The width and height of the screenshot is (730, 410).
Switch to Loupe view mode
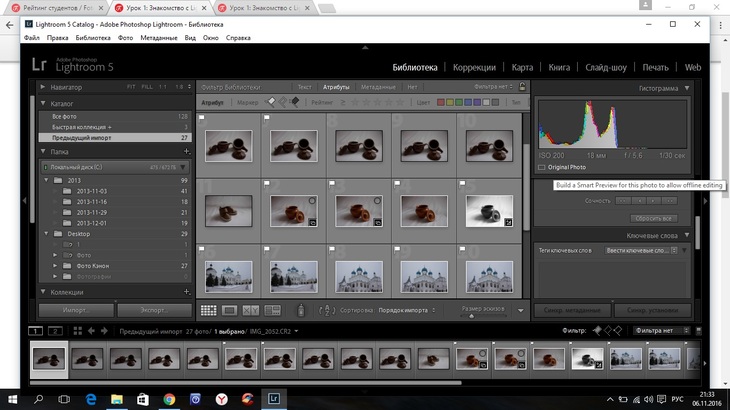[x=229, y=311]
